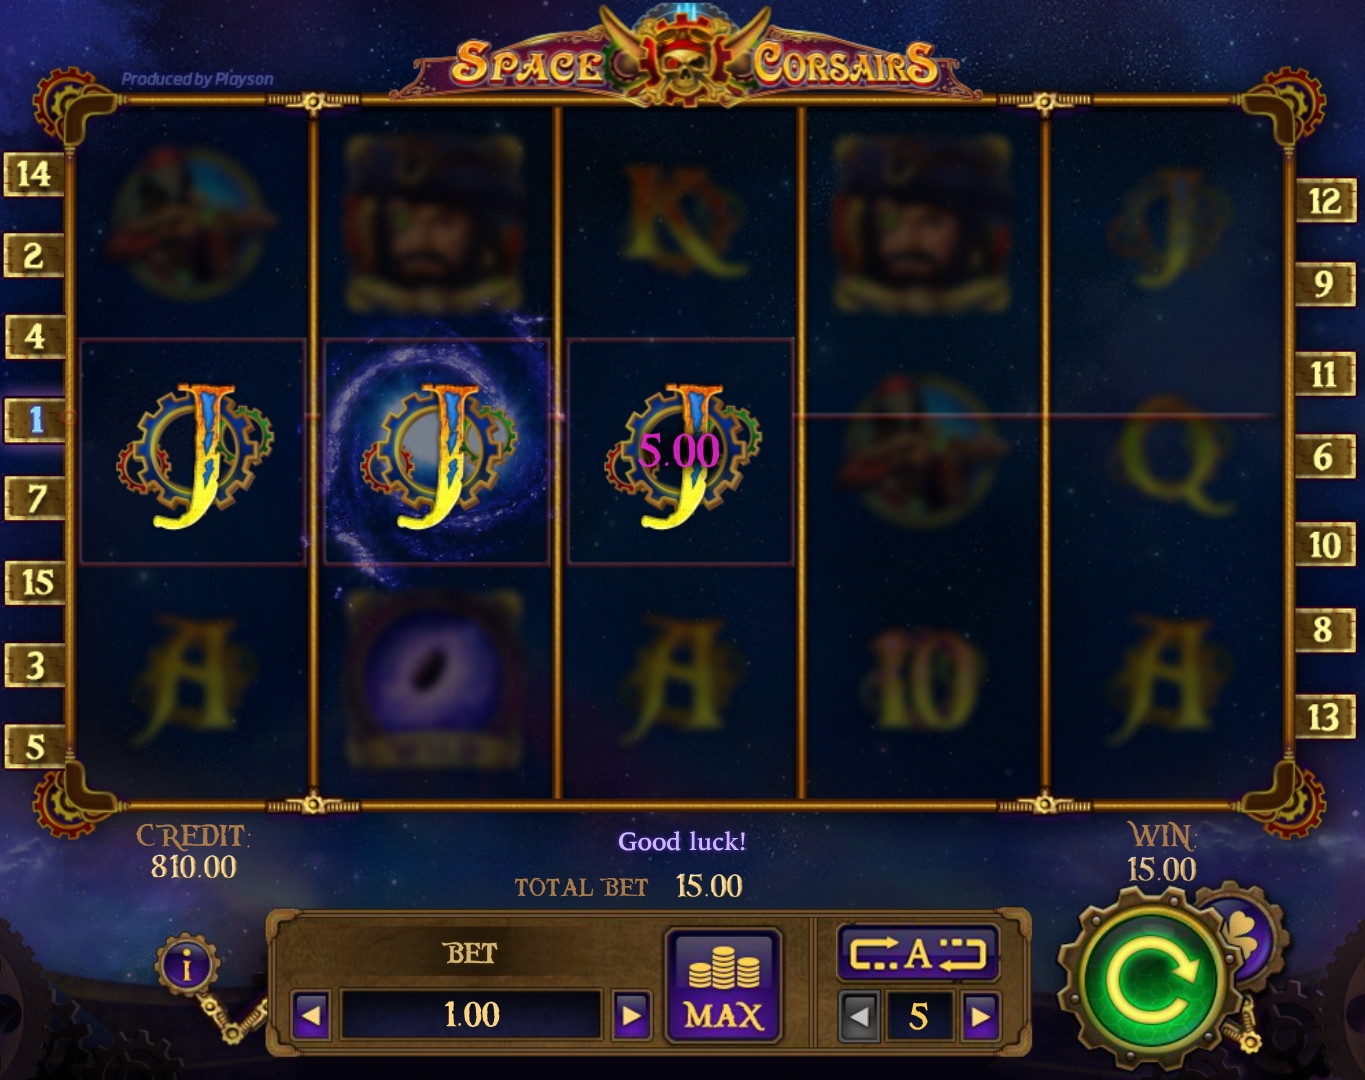The width and height of the screenshot is (1365, 1080).
Task: Toggle the autoplay A button
Action: (x=918, y=953)
